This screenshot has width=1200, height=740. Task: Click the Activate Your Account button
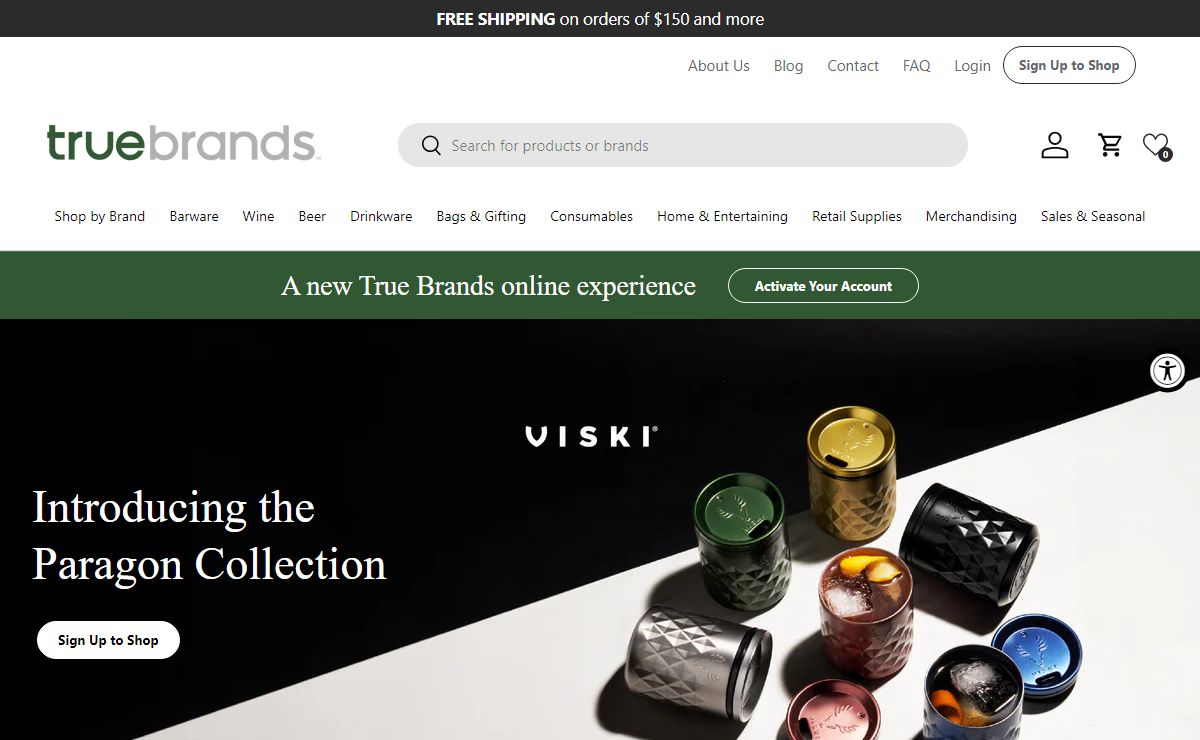(x=823, y=285)
